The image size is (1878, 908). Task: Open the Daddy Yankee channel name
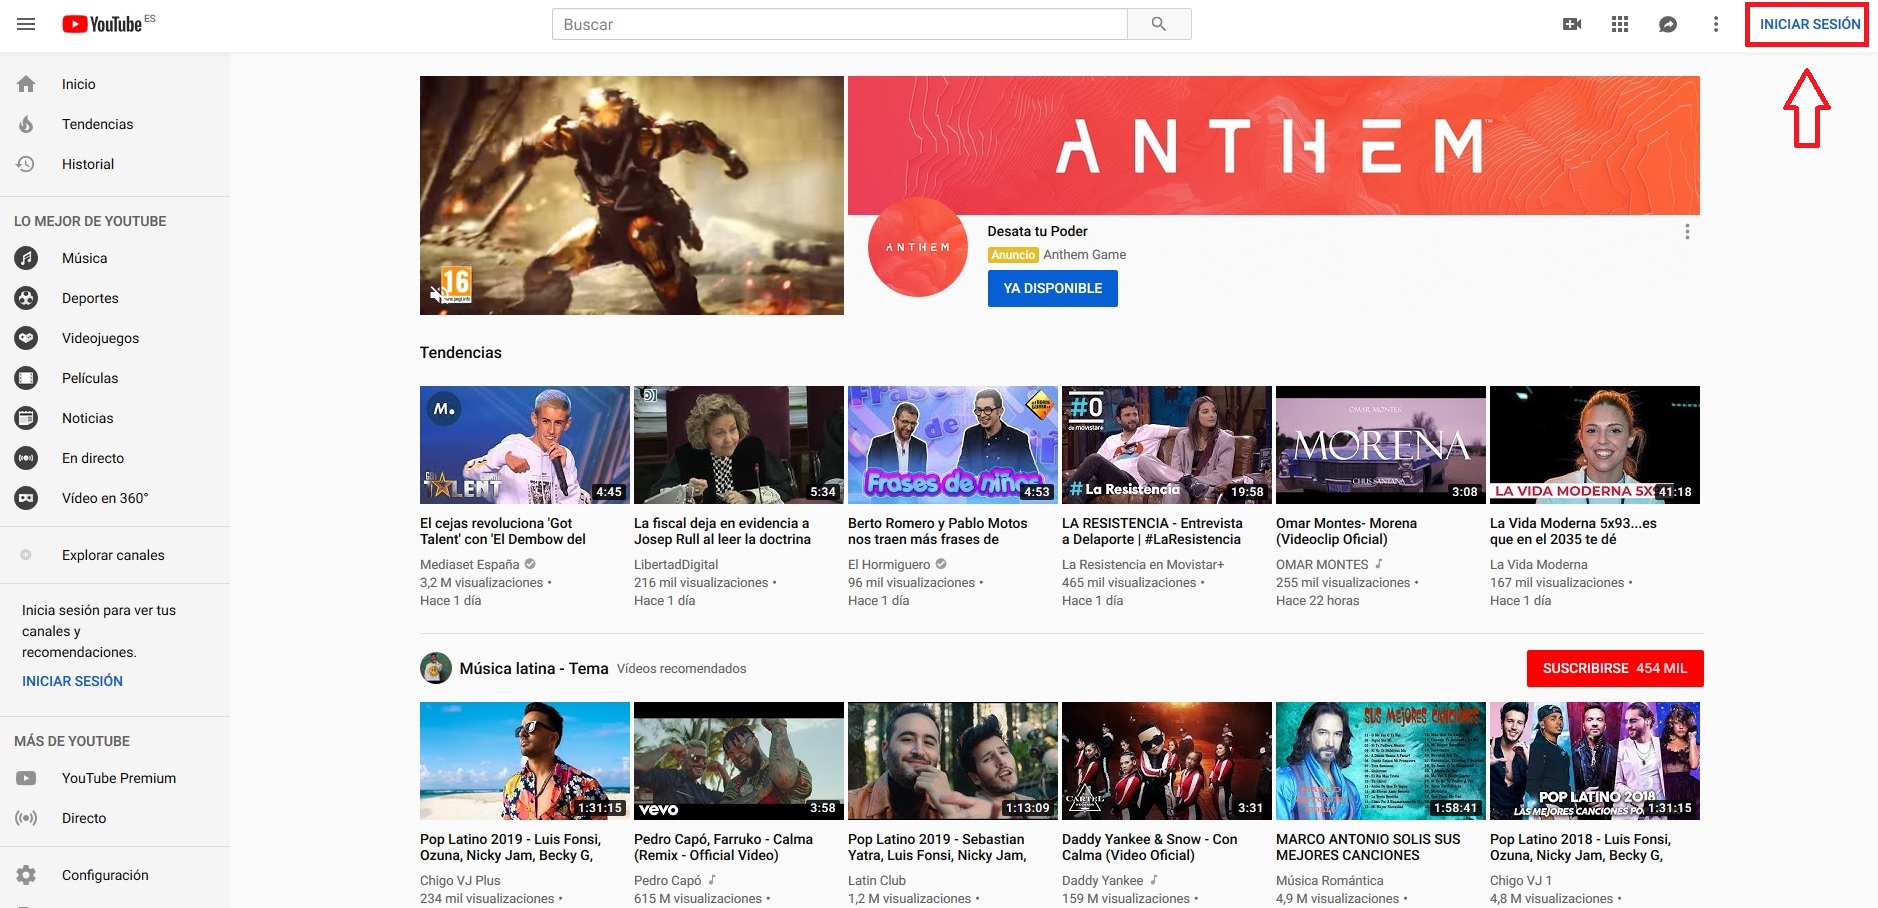[x=1102, y=880]
